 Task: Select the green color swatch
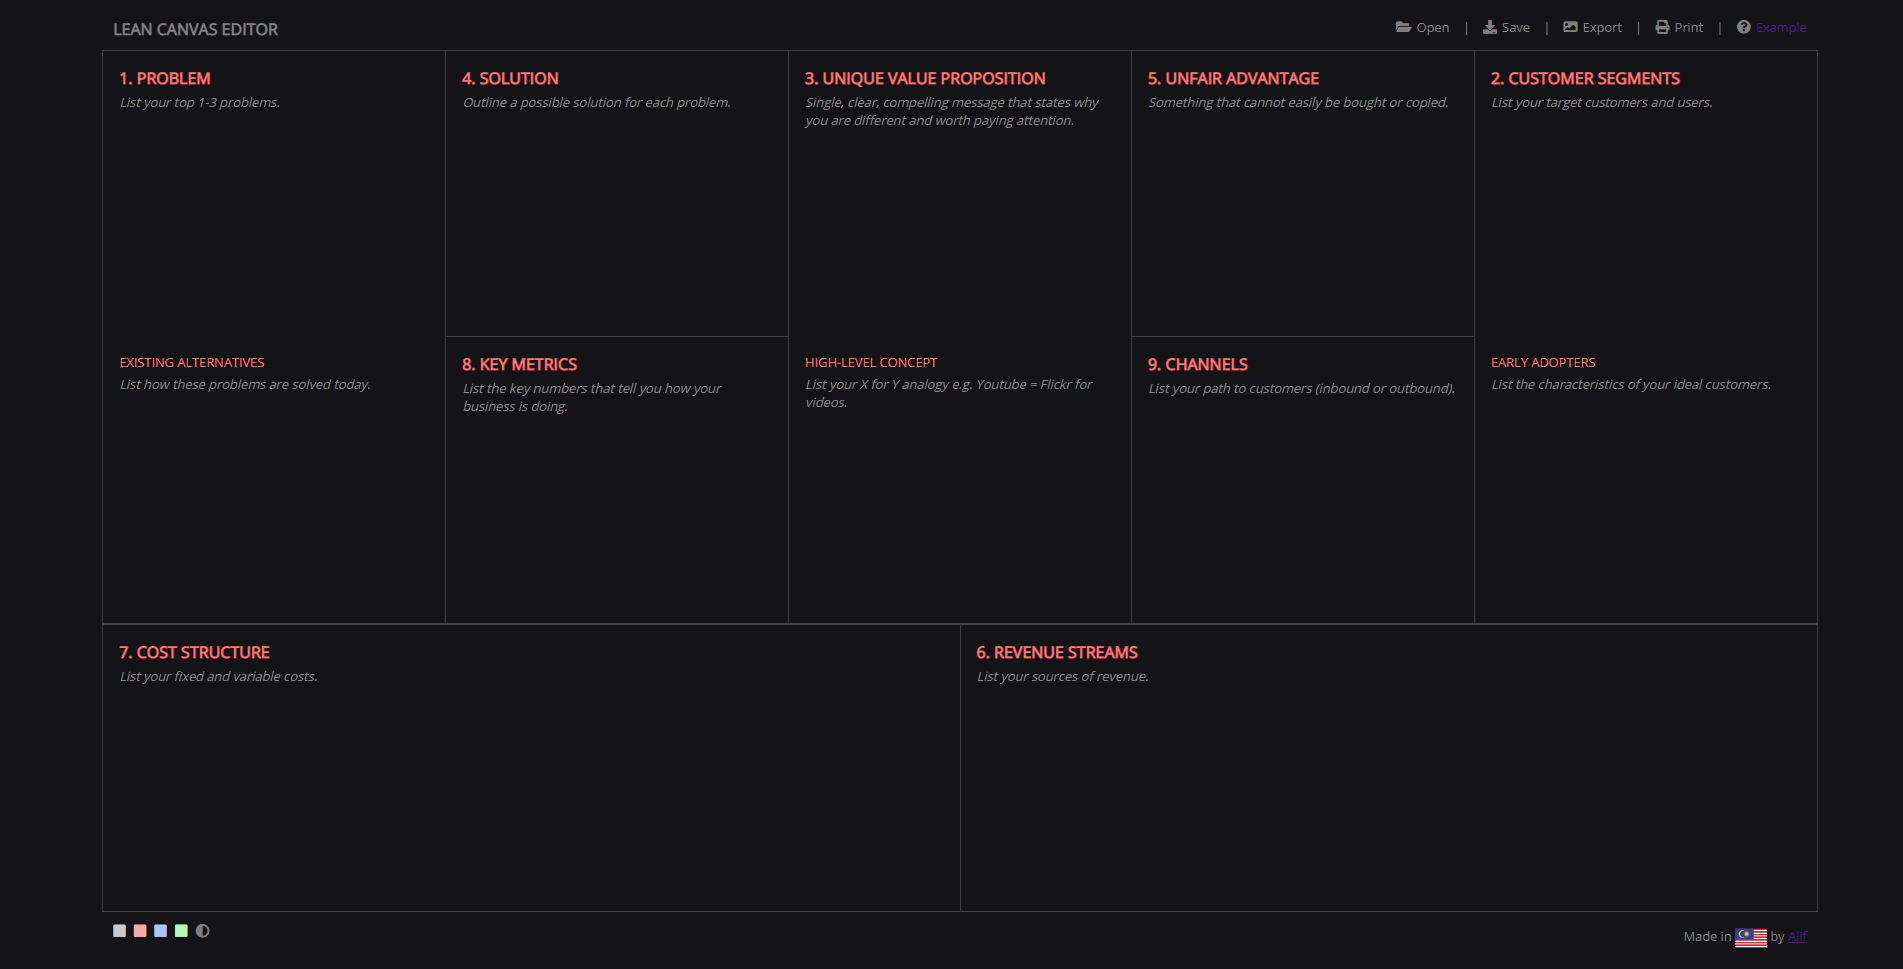182,931
